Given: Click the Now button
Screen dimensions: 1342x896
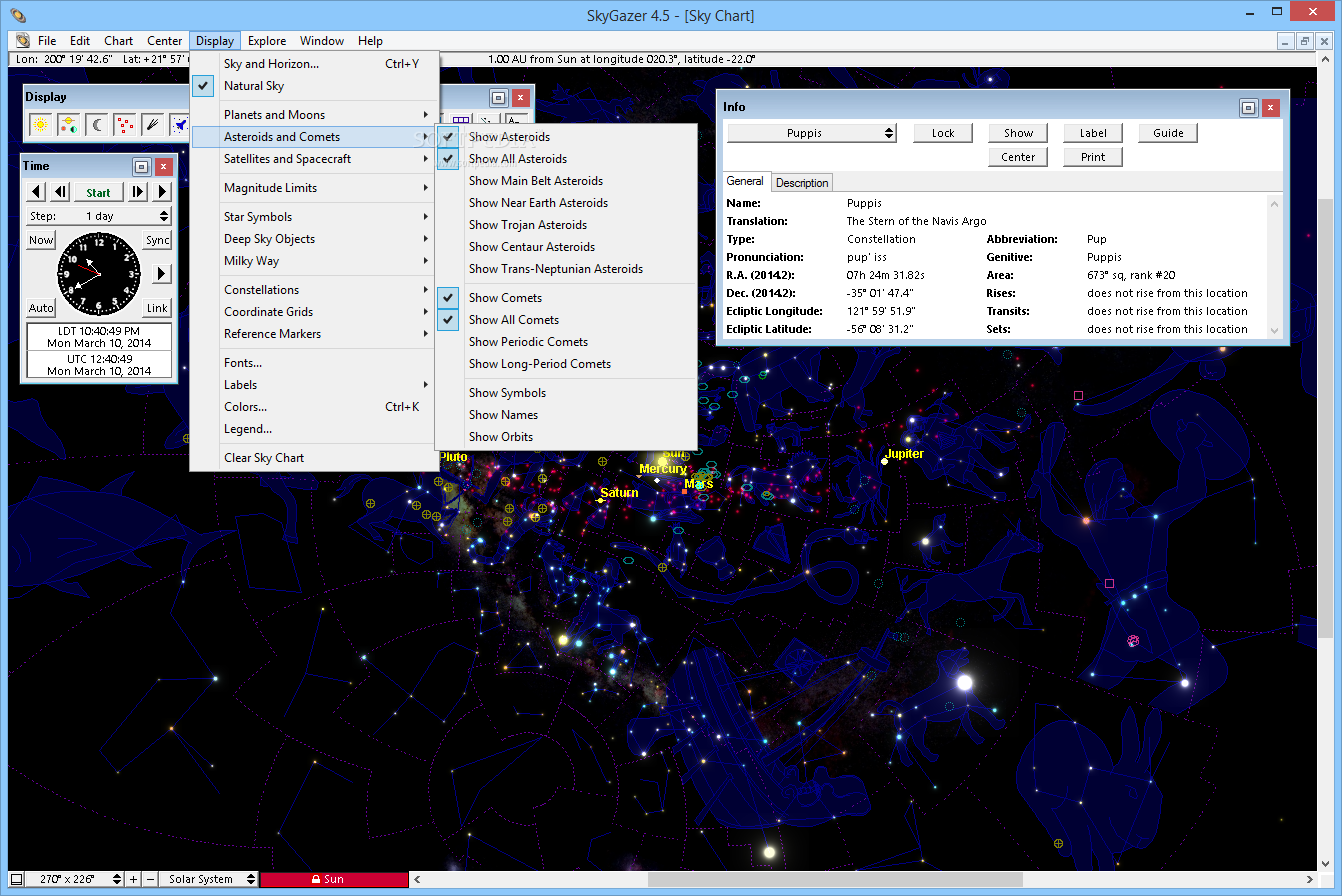Looking at the screenshot, I should pyautogui.click(x=41, y=240).
